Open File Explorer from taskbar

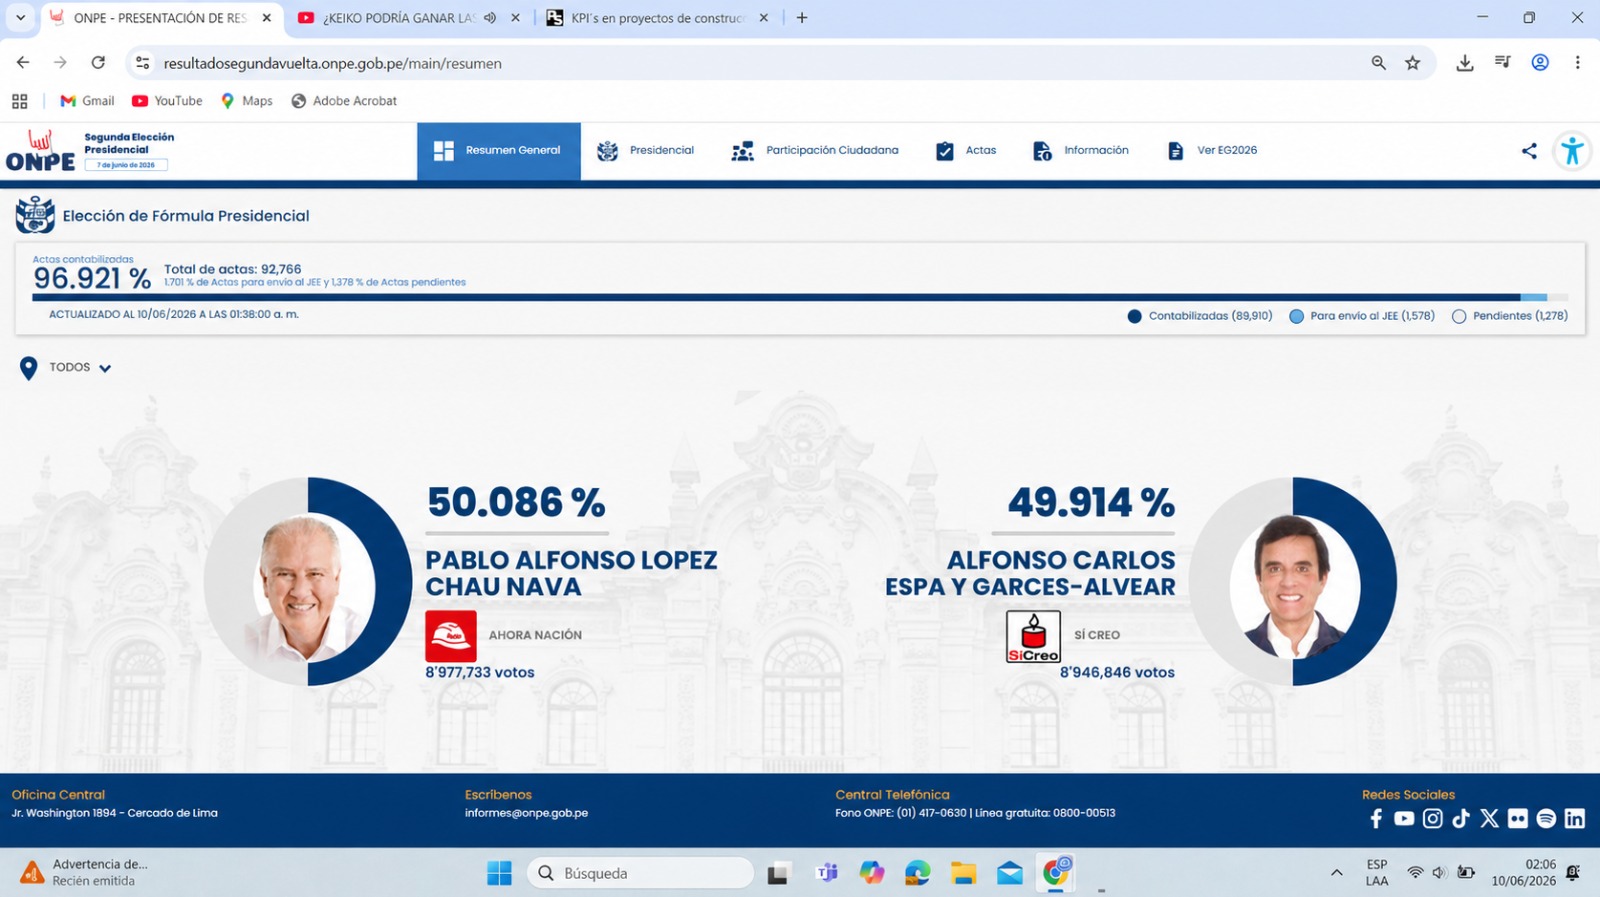pyautogui.click(x=964, y=873)
